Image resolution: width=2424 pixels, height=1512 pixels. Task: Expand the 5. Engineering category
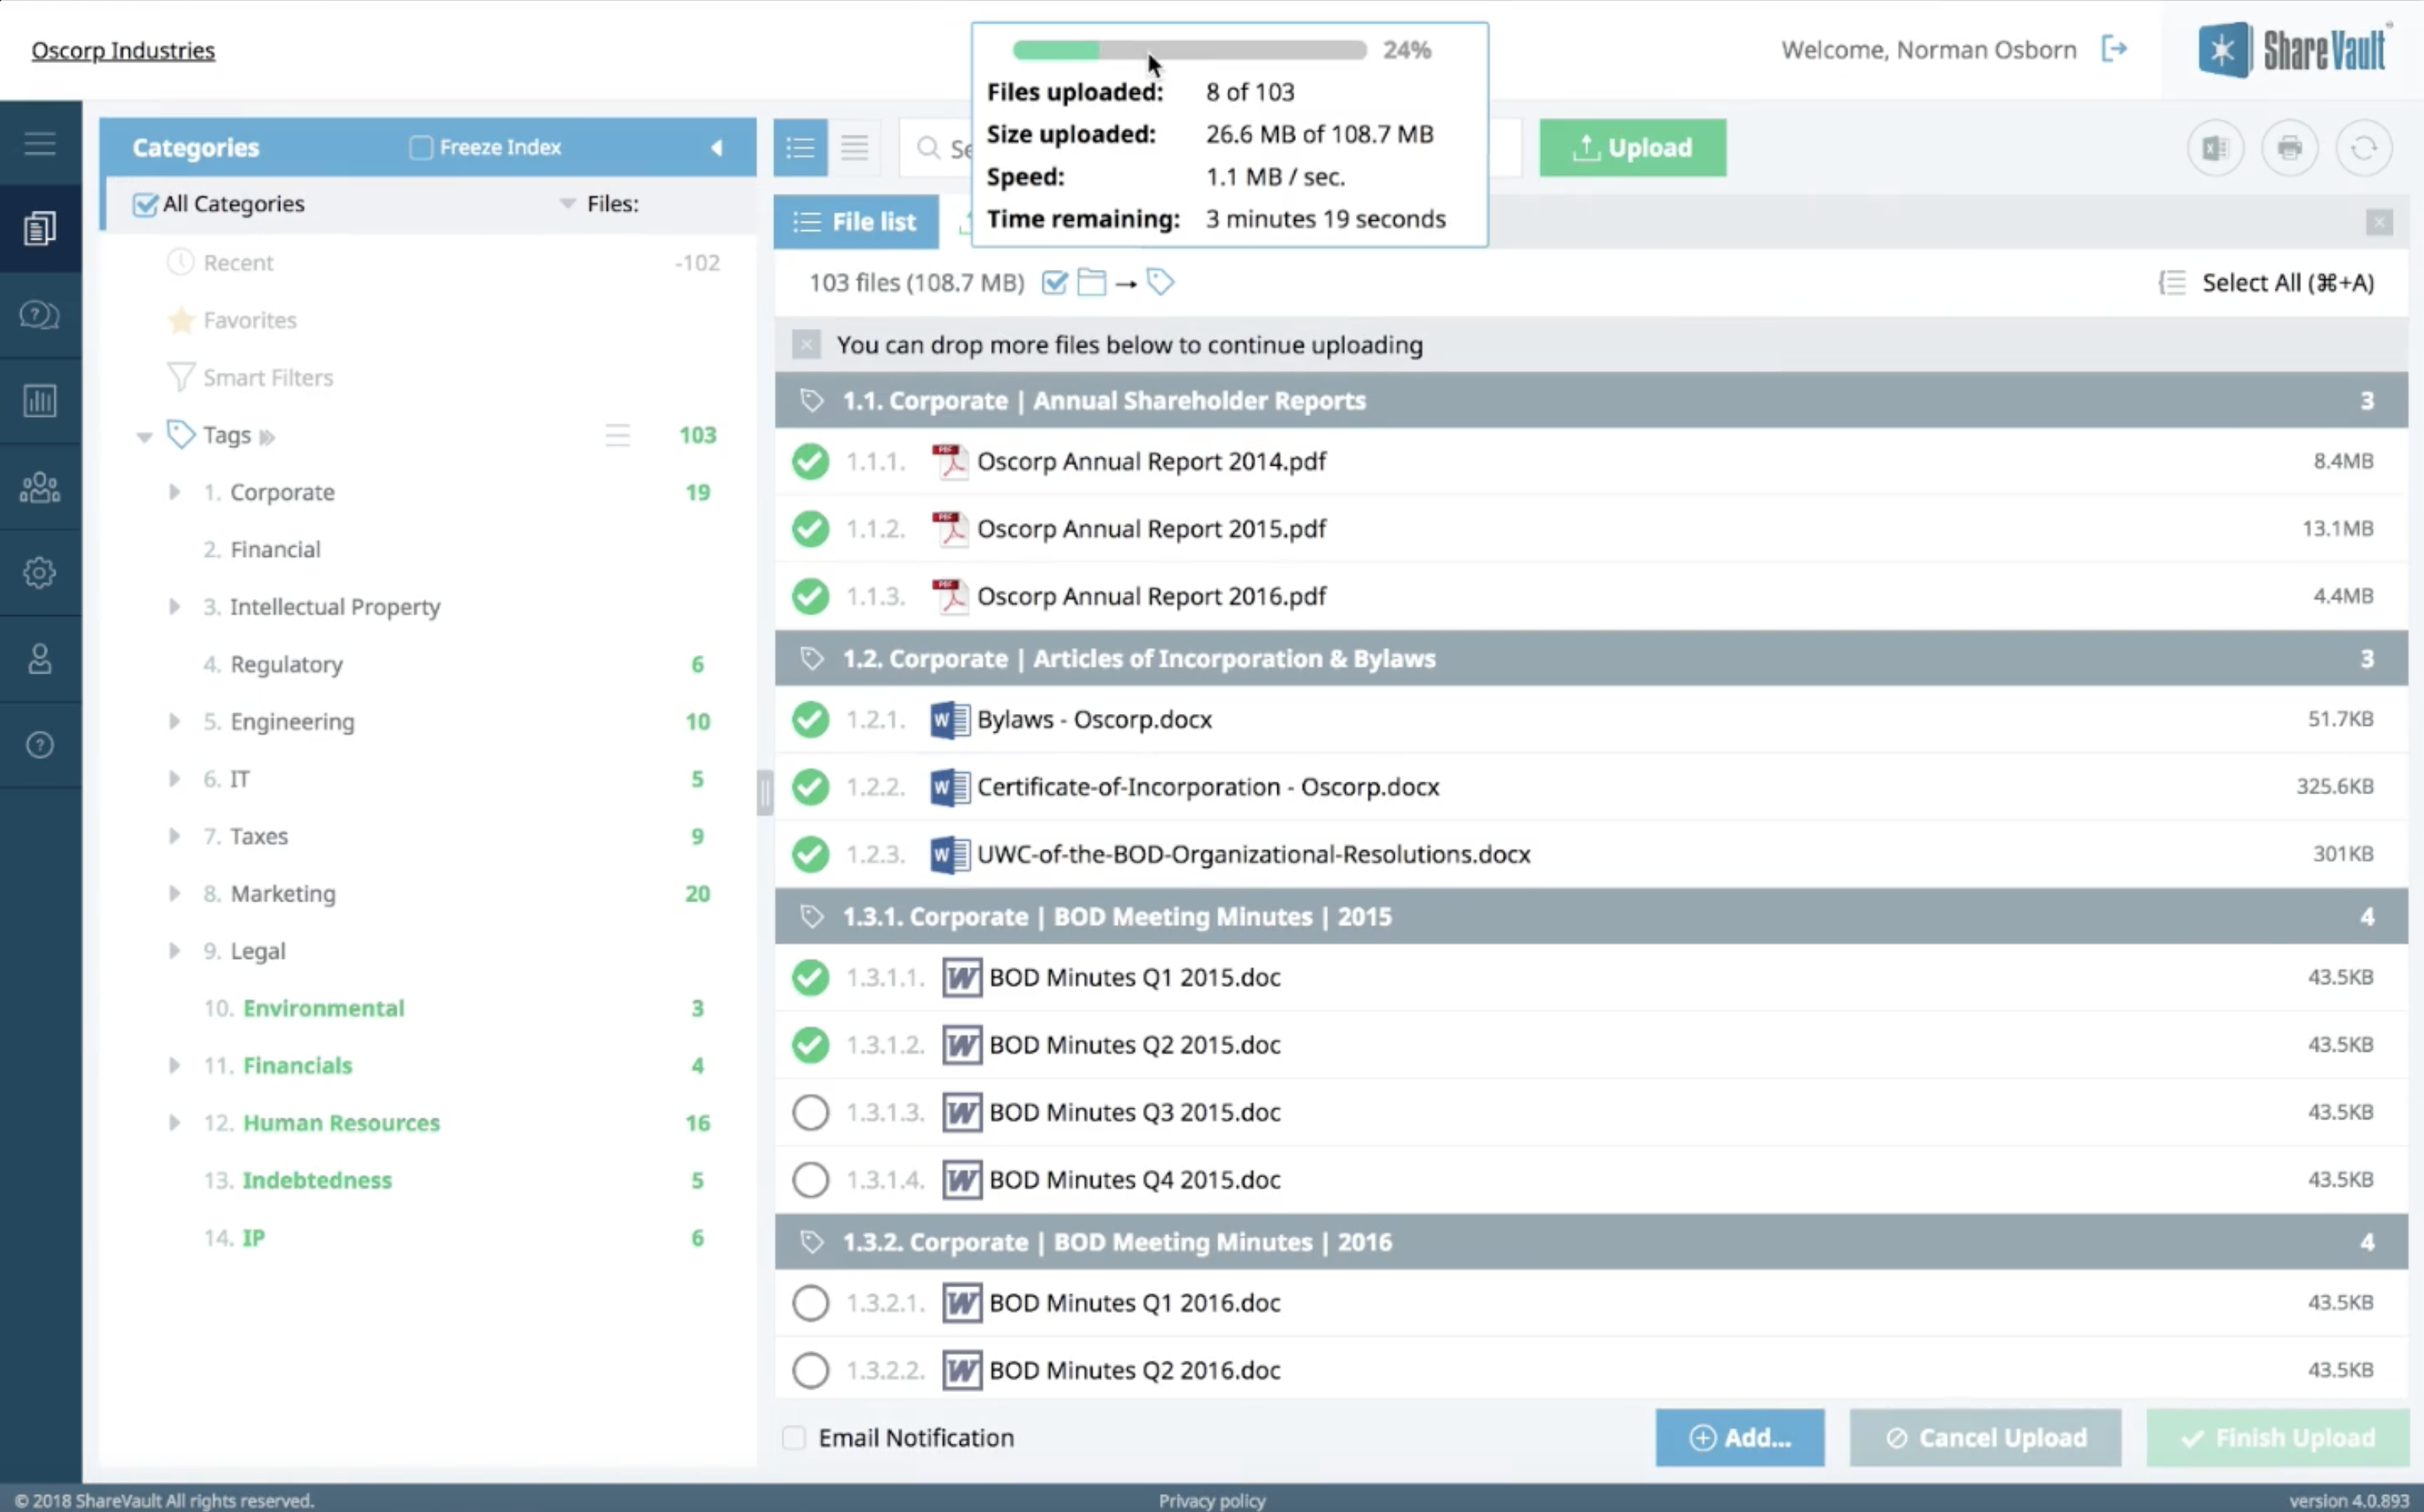click(x=175, y=722)
